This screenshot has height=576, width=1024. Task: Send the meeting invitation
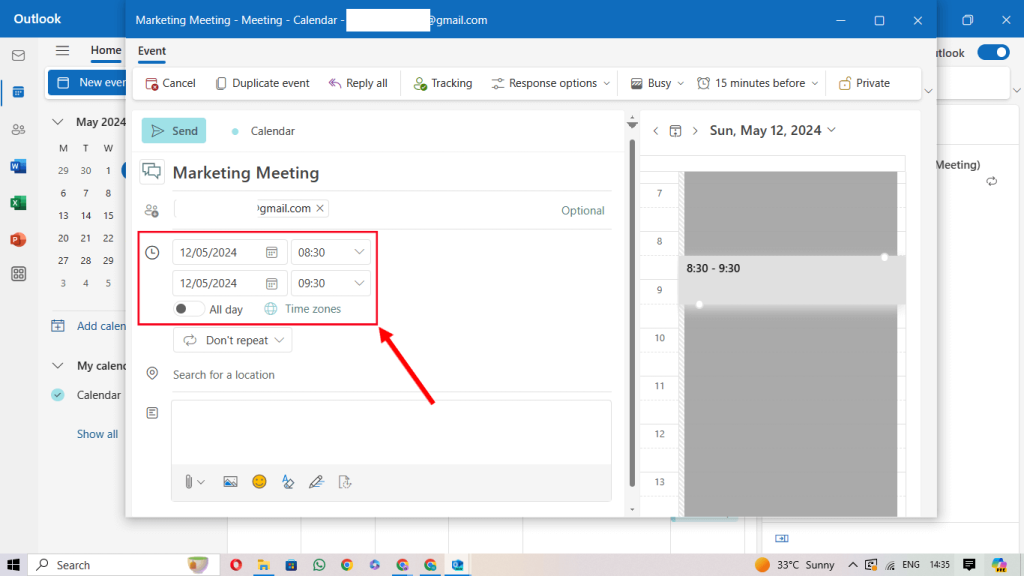(174, 131)
